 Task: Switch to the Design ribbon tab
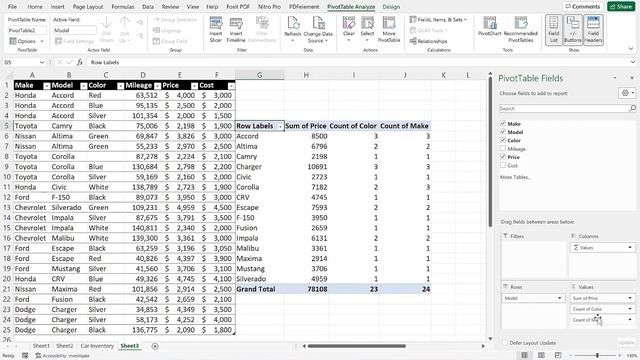[x=391, y=7]
